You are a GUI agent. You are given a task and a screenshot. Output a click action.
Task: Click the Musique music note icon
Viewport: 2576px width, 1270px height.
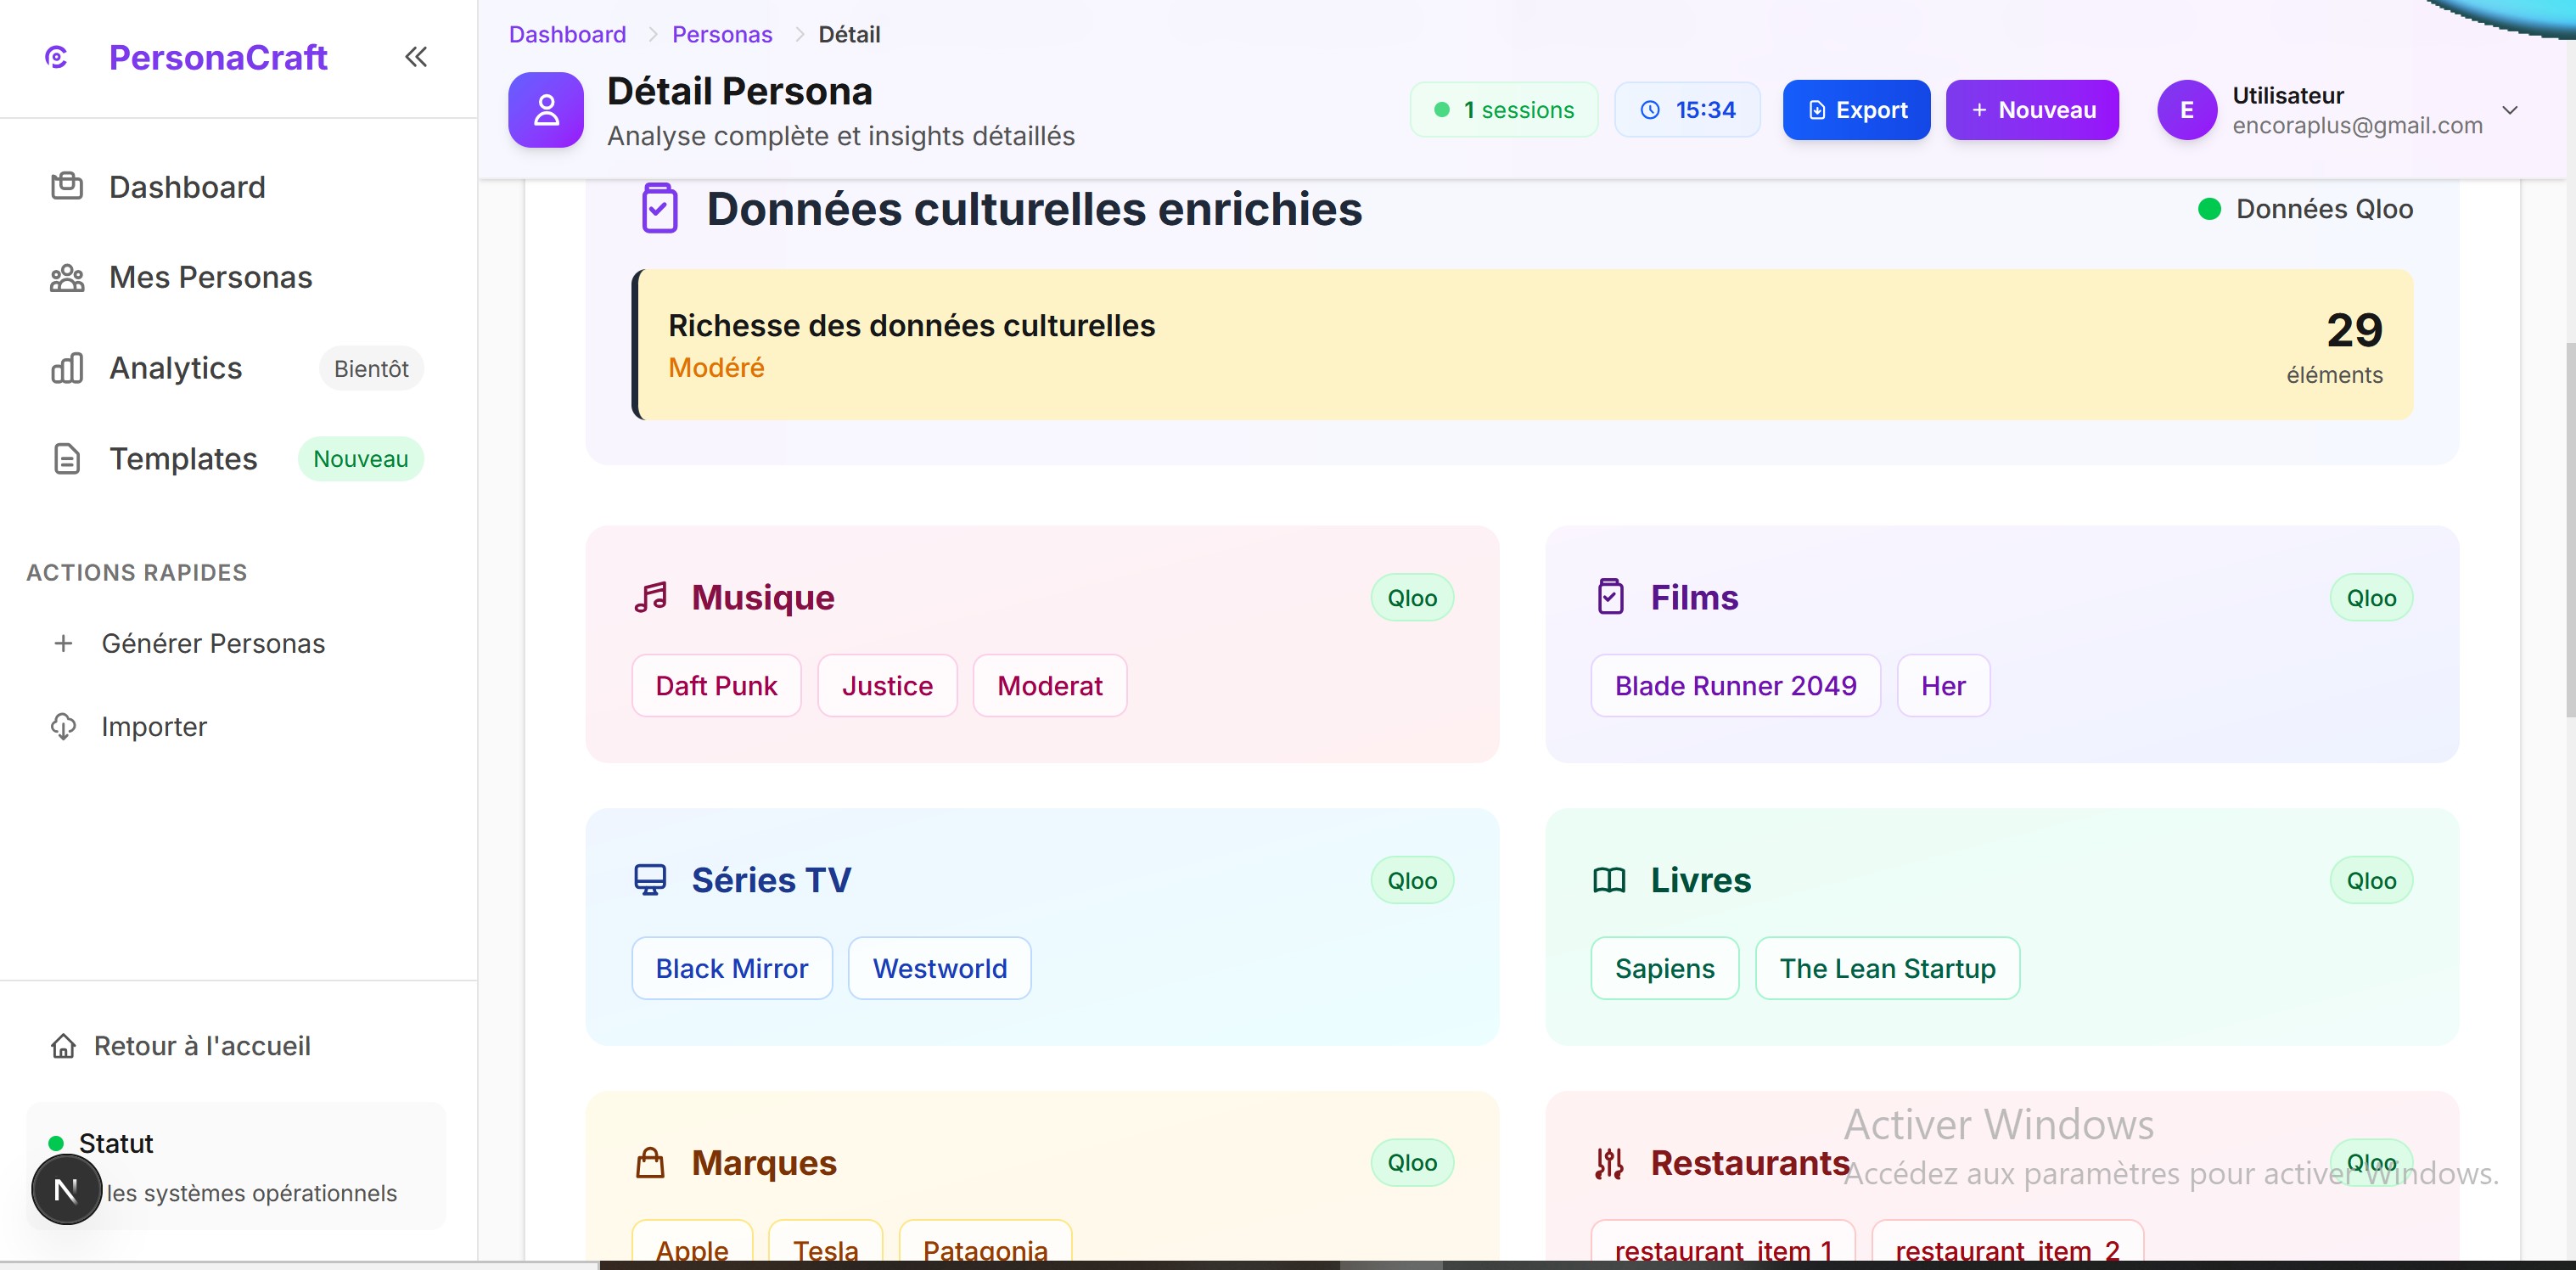(650, 597)
